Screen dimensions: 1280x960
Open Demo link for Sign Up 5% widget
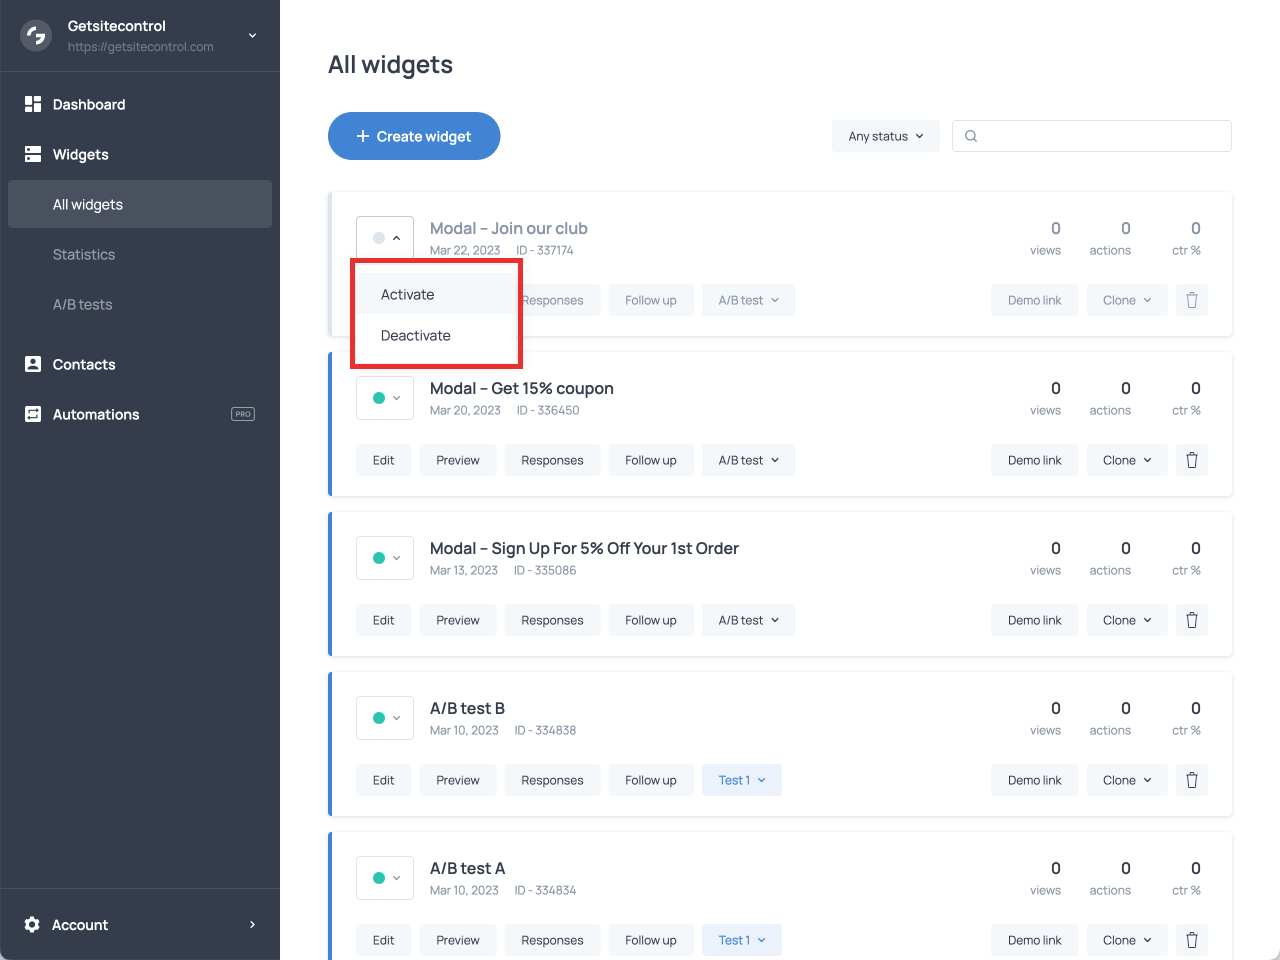1034,620
